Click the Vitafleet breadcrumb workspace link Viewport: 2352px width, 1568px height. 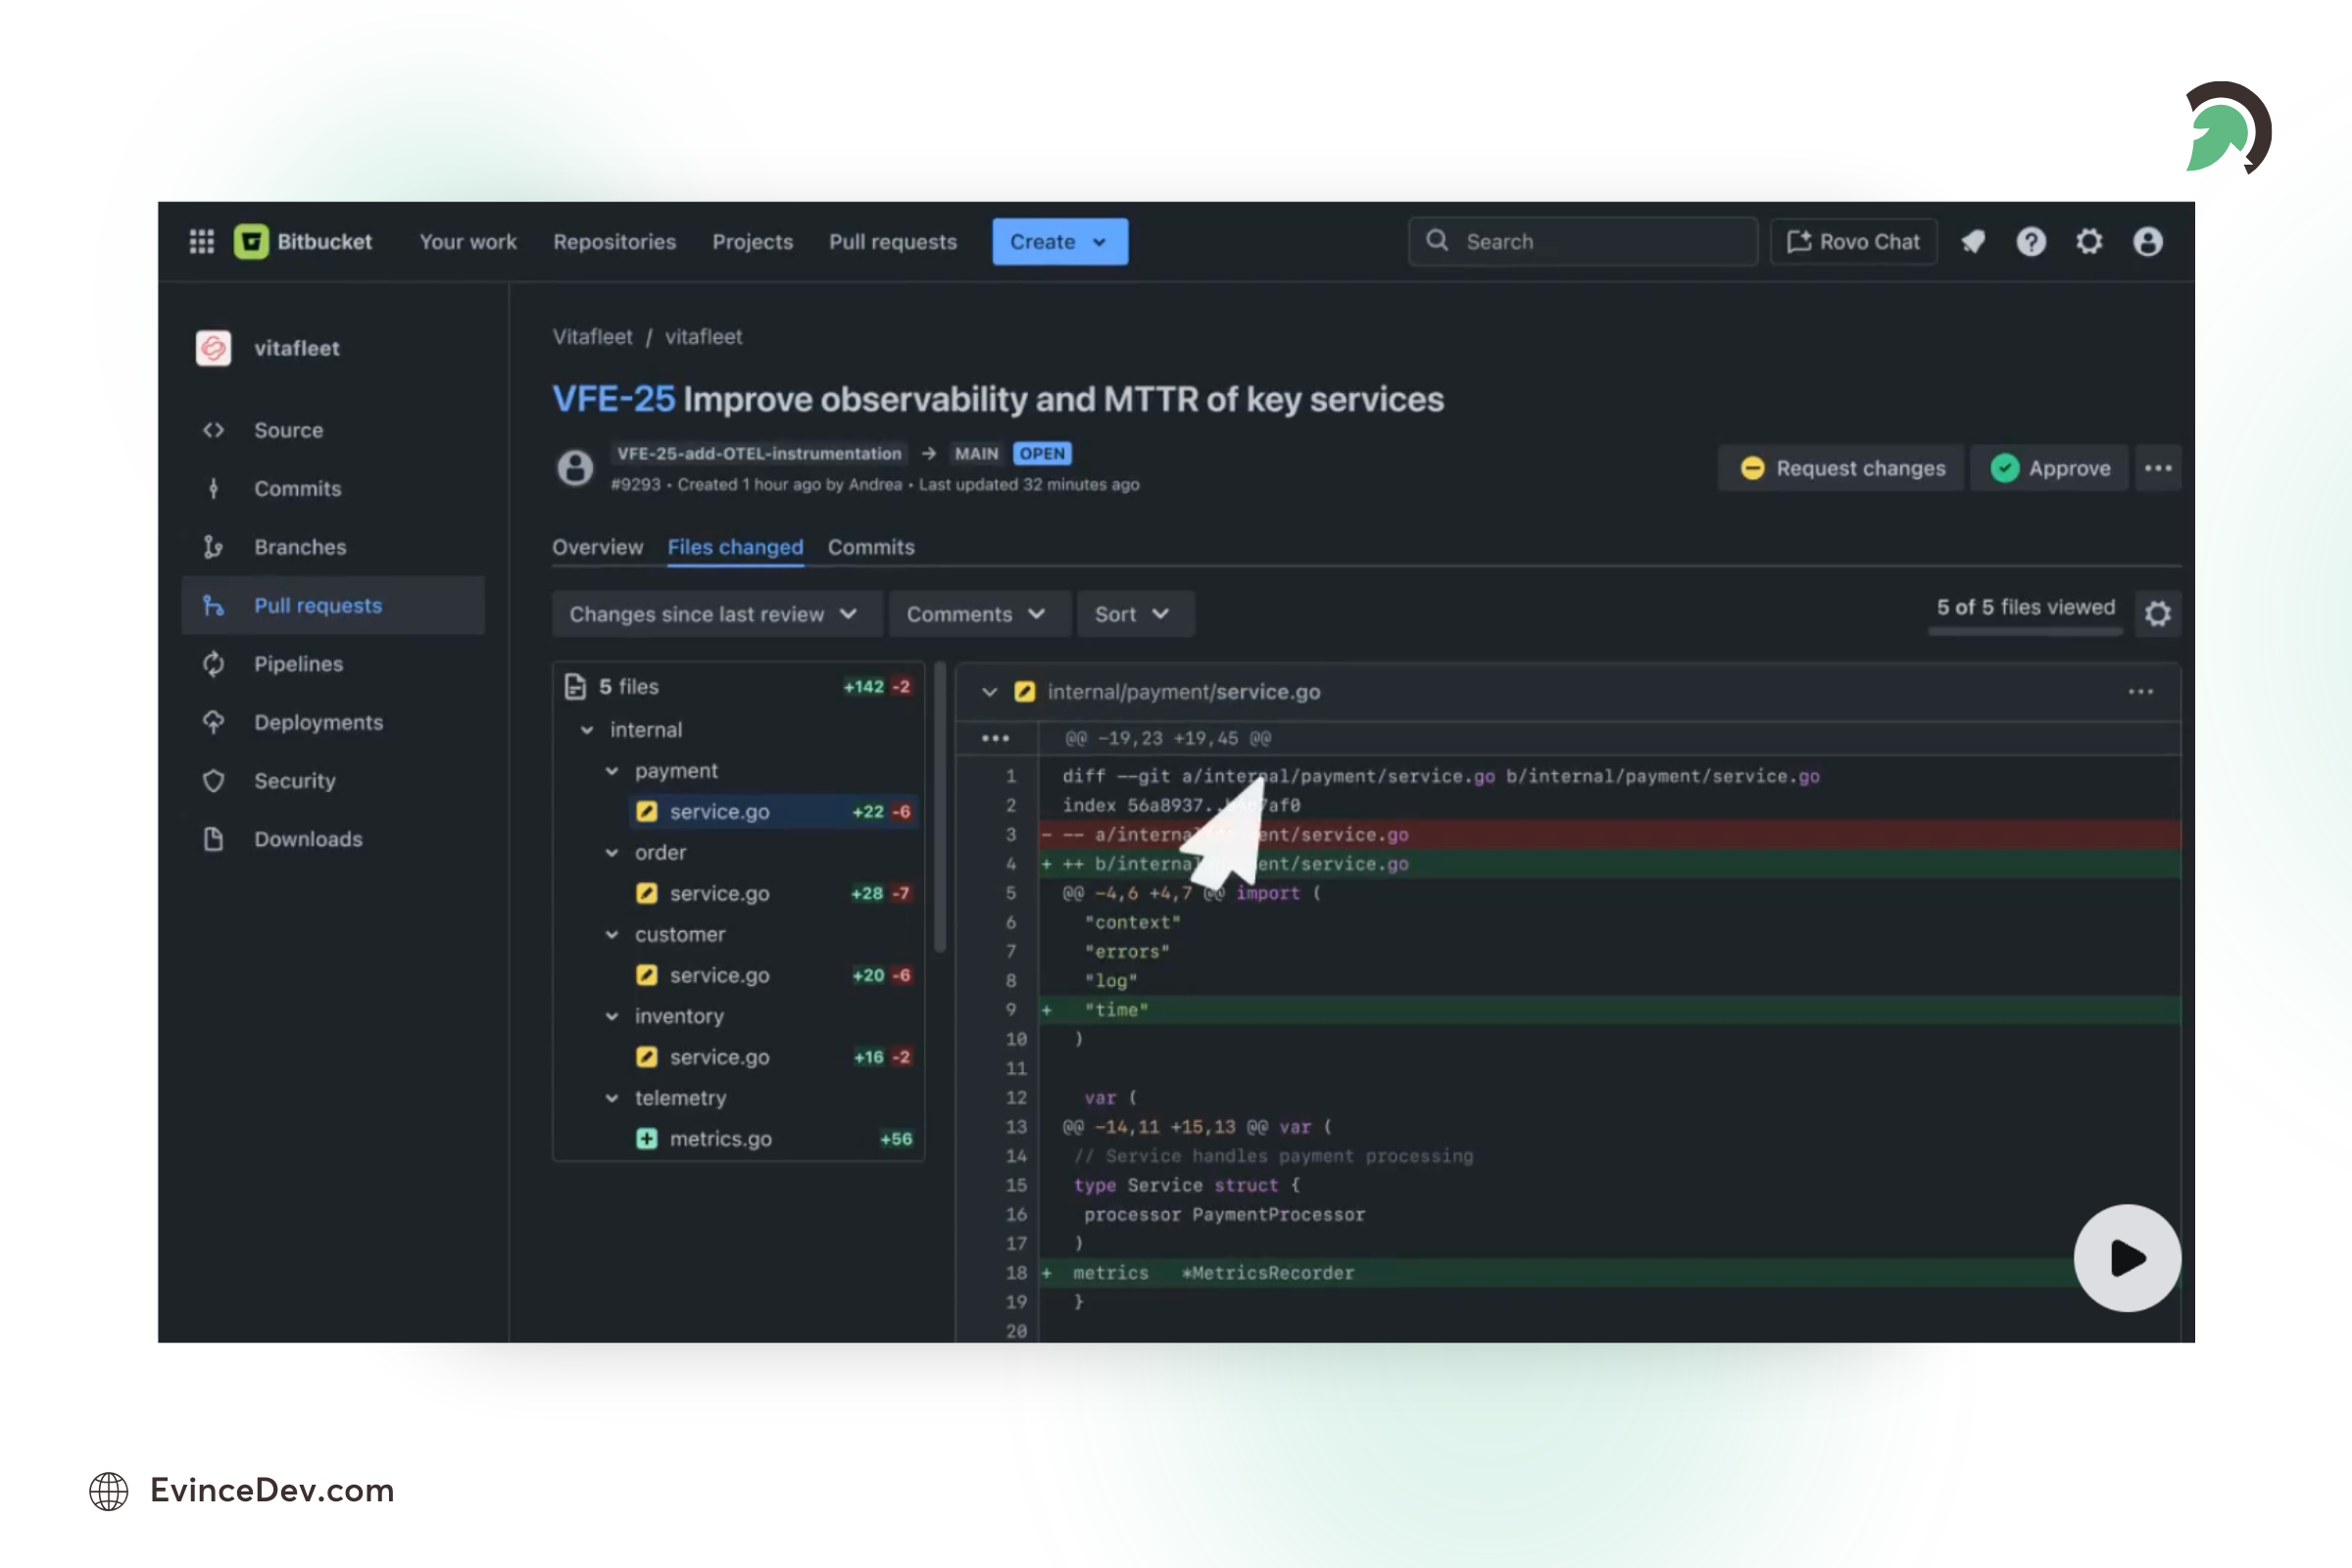(592, 337)
